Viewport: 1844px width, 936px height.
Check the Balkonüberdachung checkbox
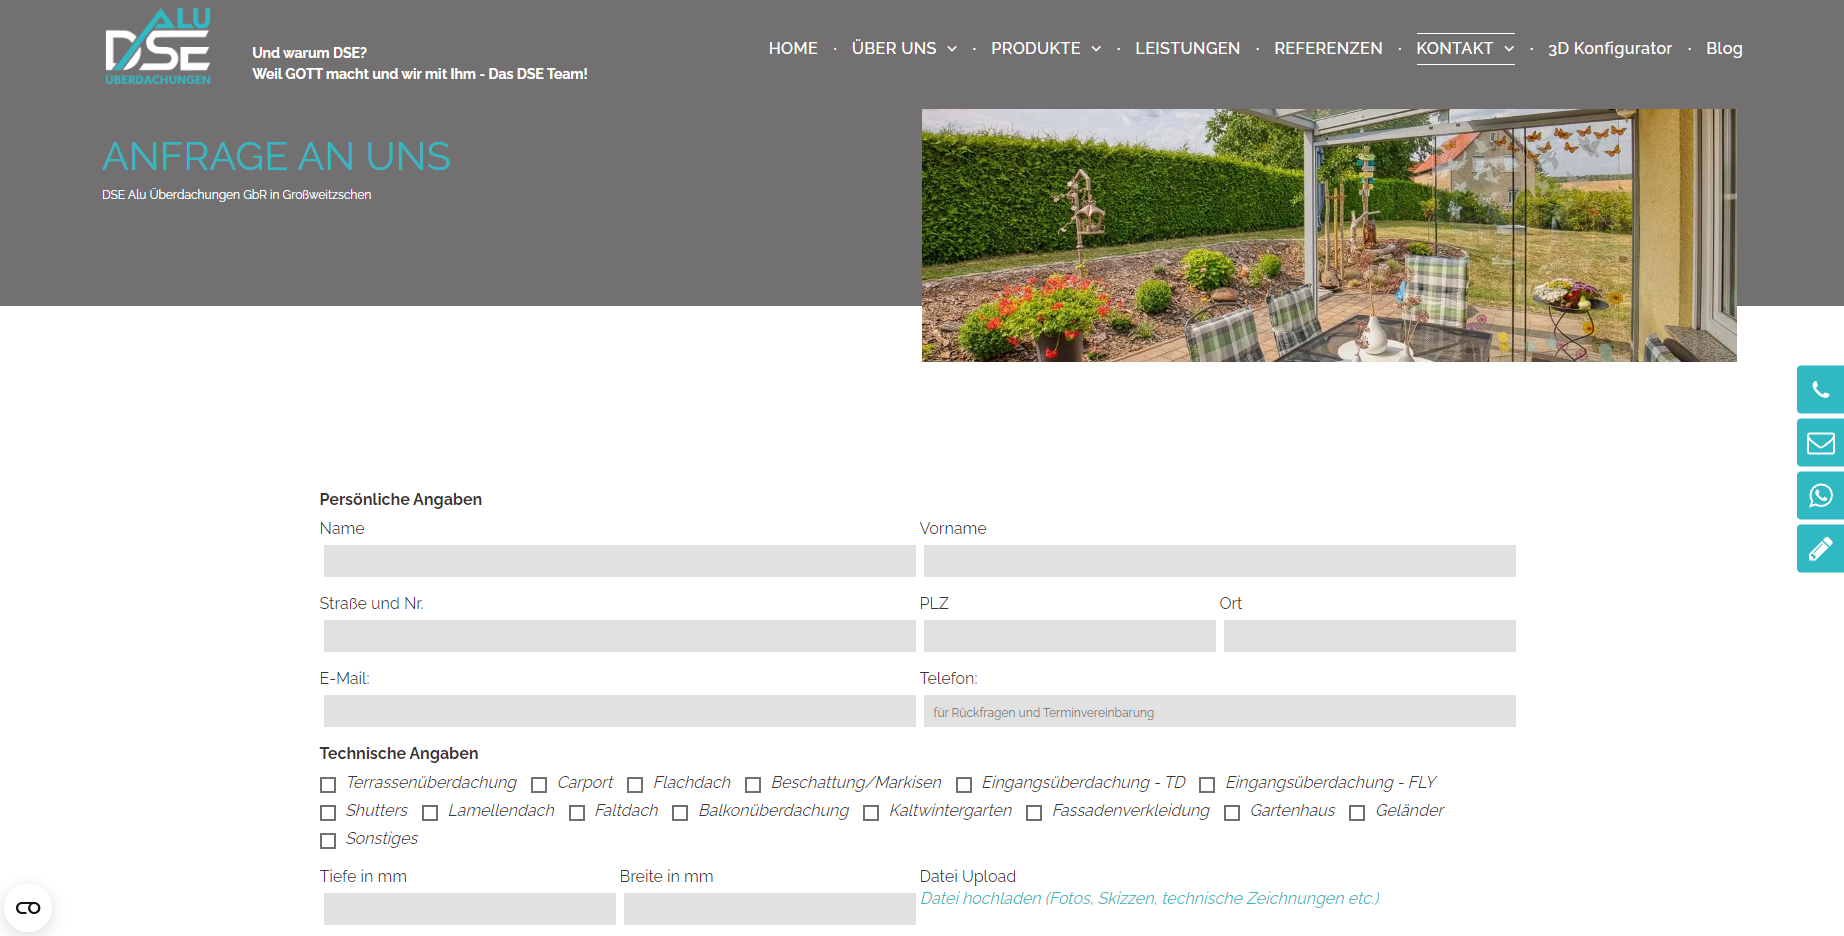pyautogui.click(x=680, y=813)
